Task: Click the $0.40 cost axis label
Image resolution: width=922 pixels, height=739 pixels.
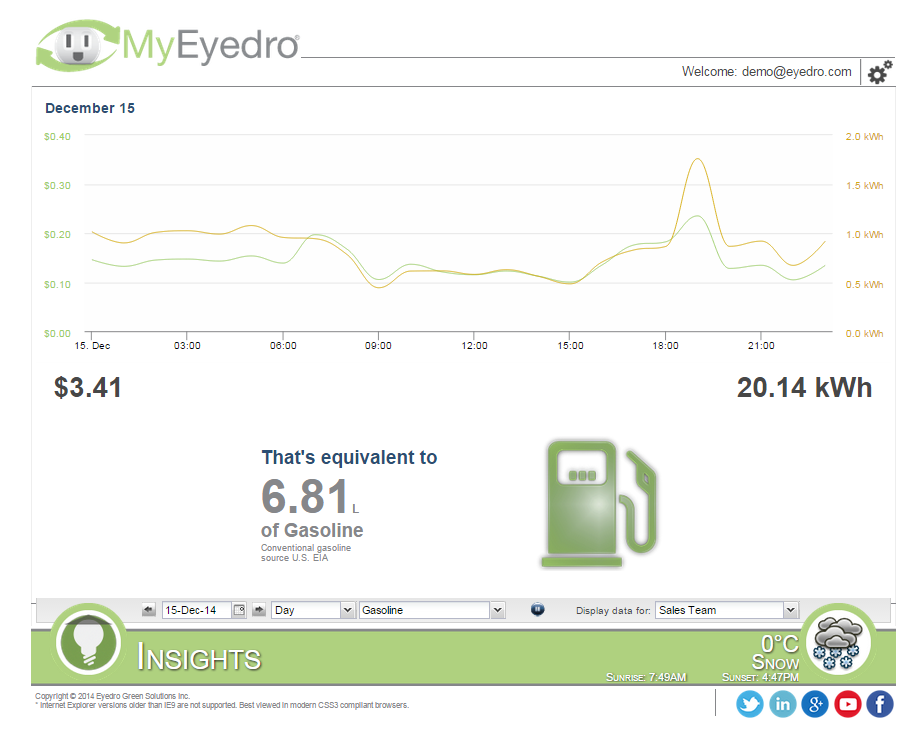Action: pyautogui.click(x=57, y=136)
